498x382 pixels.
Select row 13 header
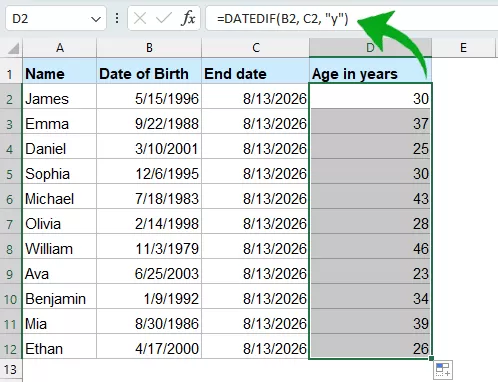(x=11, y=369)
